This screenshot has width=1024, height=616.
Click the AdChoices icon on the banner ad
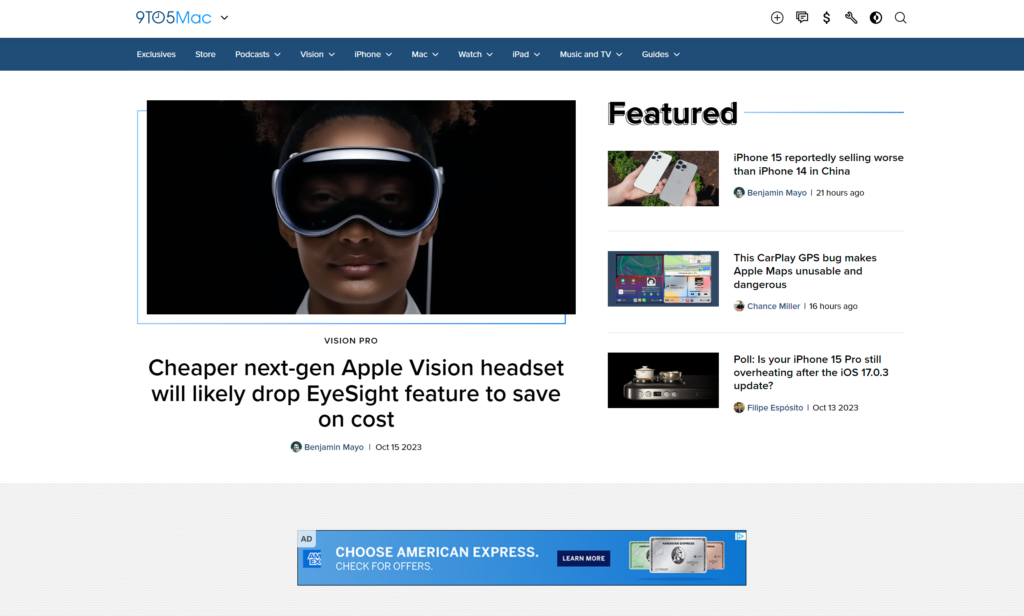pyautogui.click(x=740, y=537)
